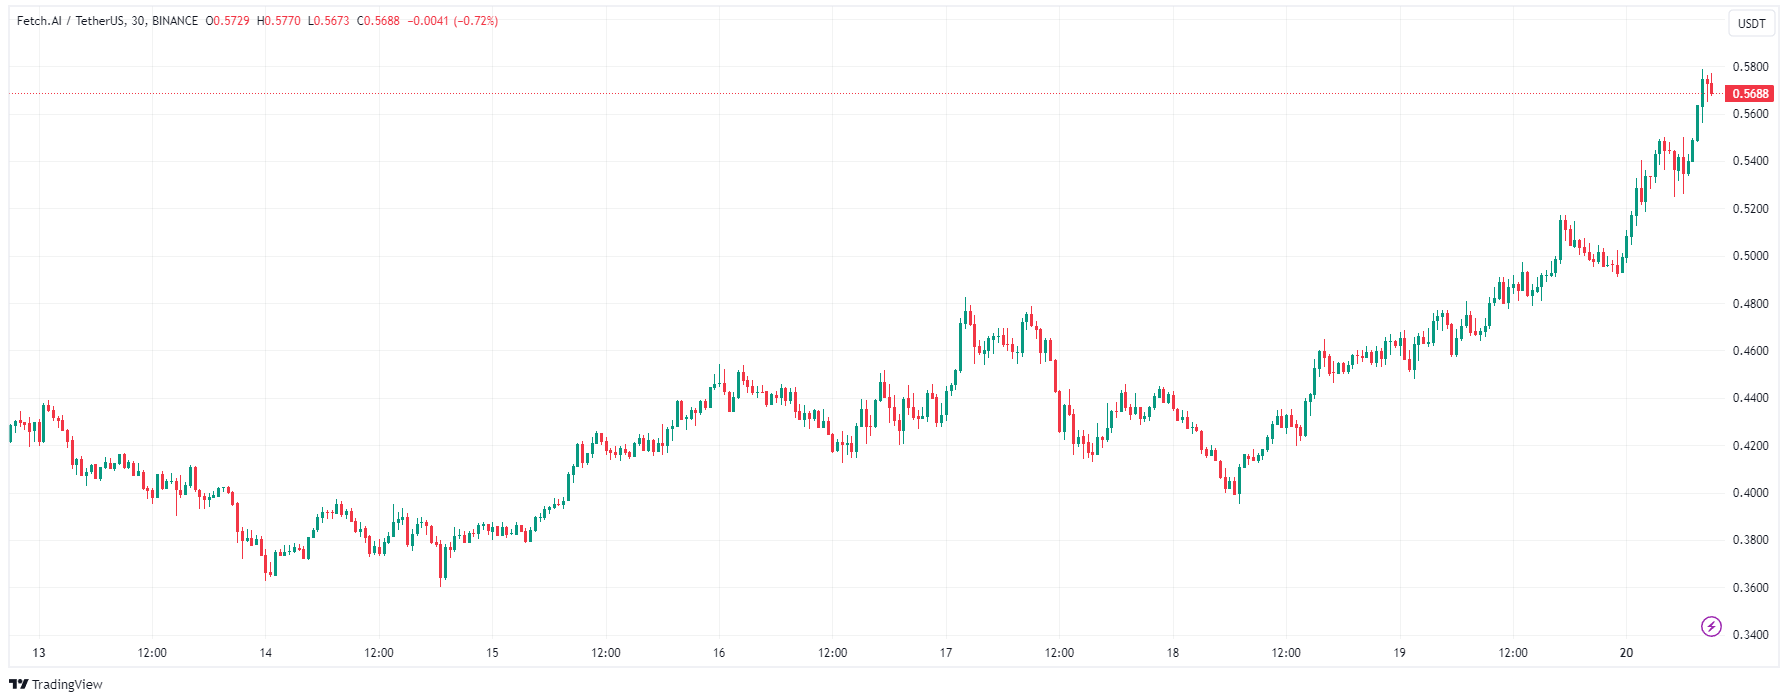Select the Fetch.AI / TetherUS symbol title
This screenshot has height=699, width=1785.
pos(70,21)
